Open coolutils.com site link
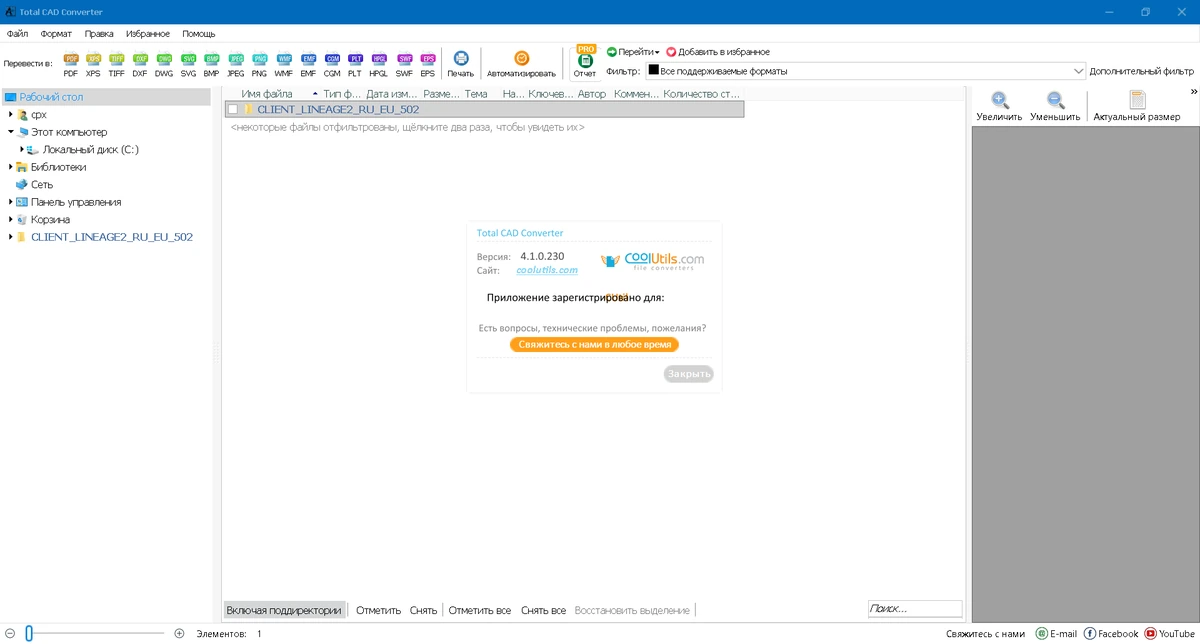 click(x=547, y=270)
